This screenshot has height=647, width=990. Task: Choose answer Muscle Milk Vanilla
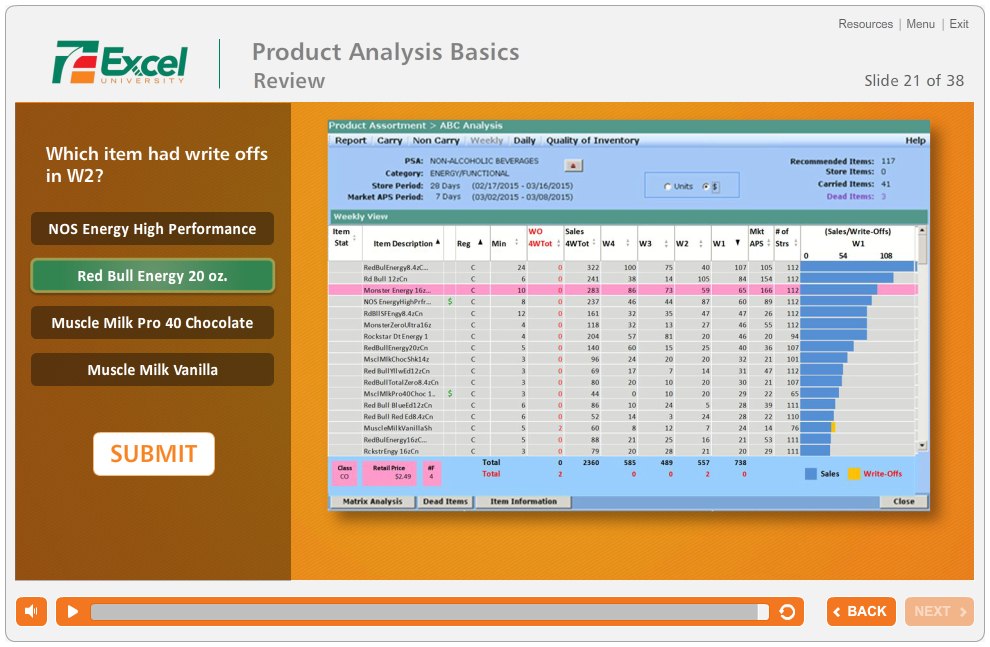(152, 370)
